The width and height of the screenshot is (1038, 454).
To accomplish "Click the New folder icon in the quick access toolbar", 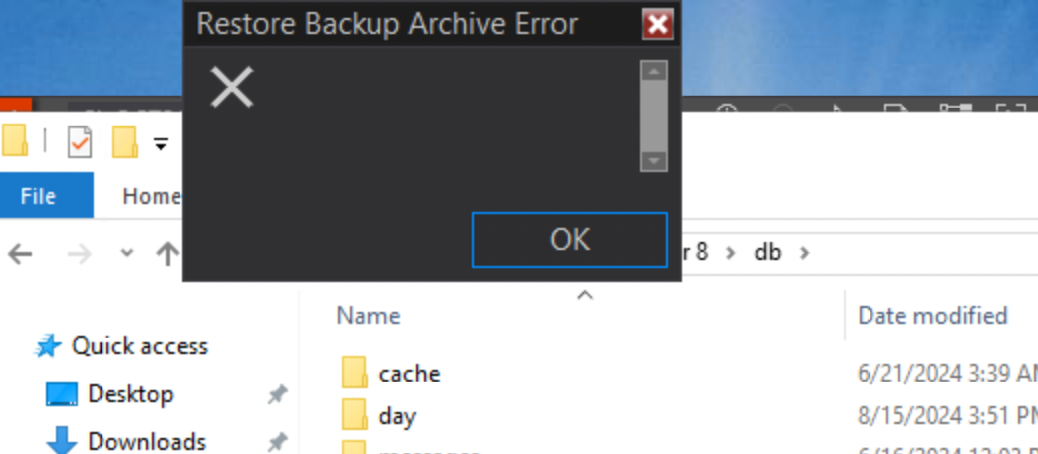I will [x=124, y=142].
